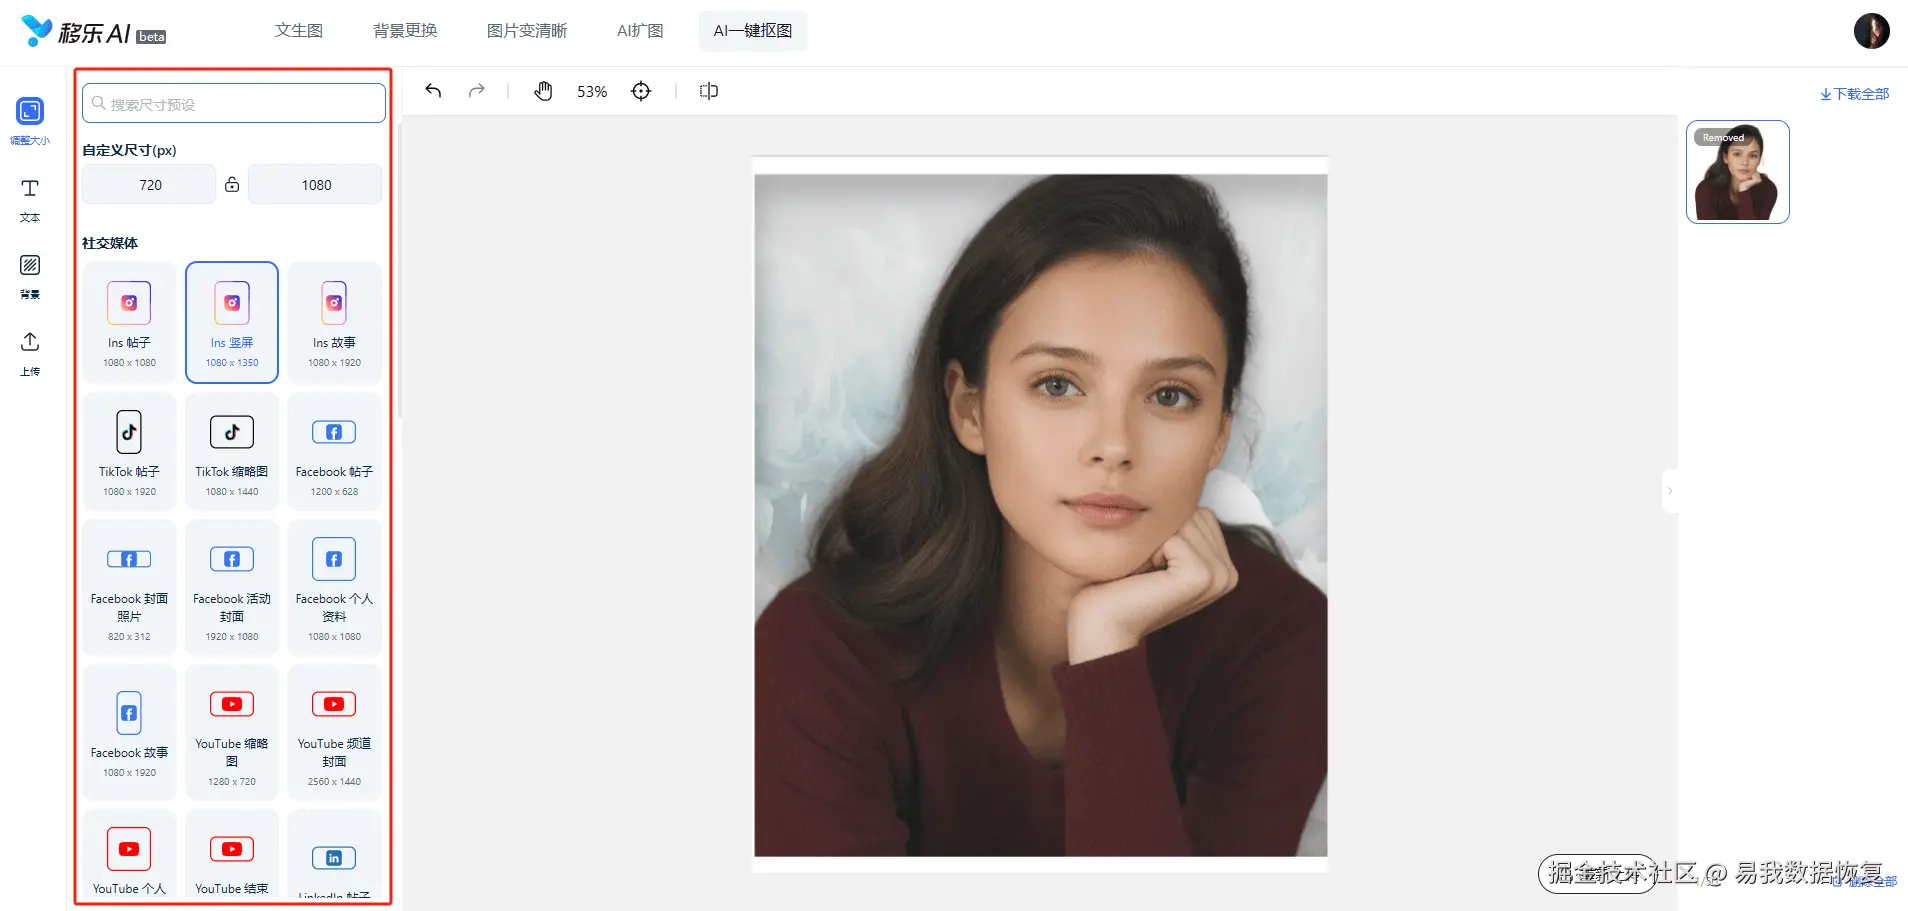Choose the Ins 故事 size preset

pyautogui.click(x=334, y=322)
